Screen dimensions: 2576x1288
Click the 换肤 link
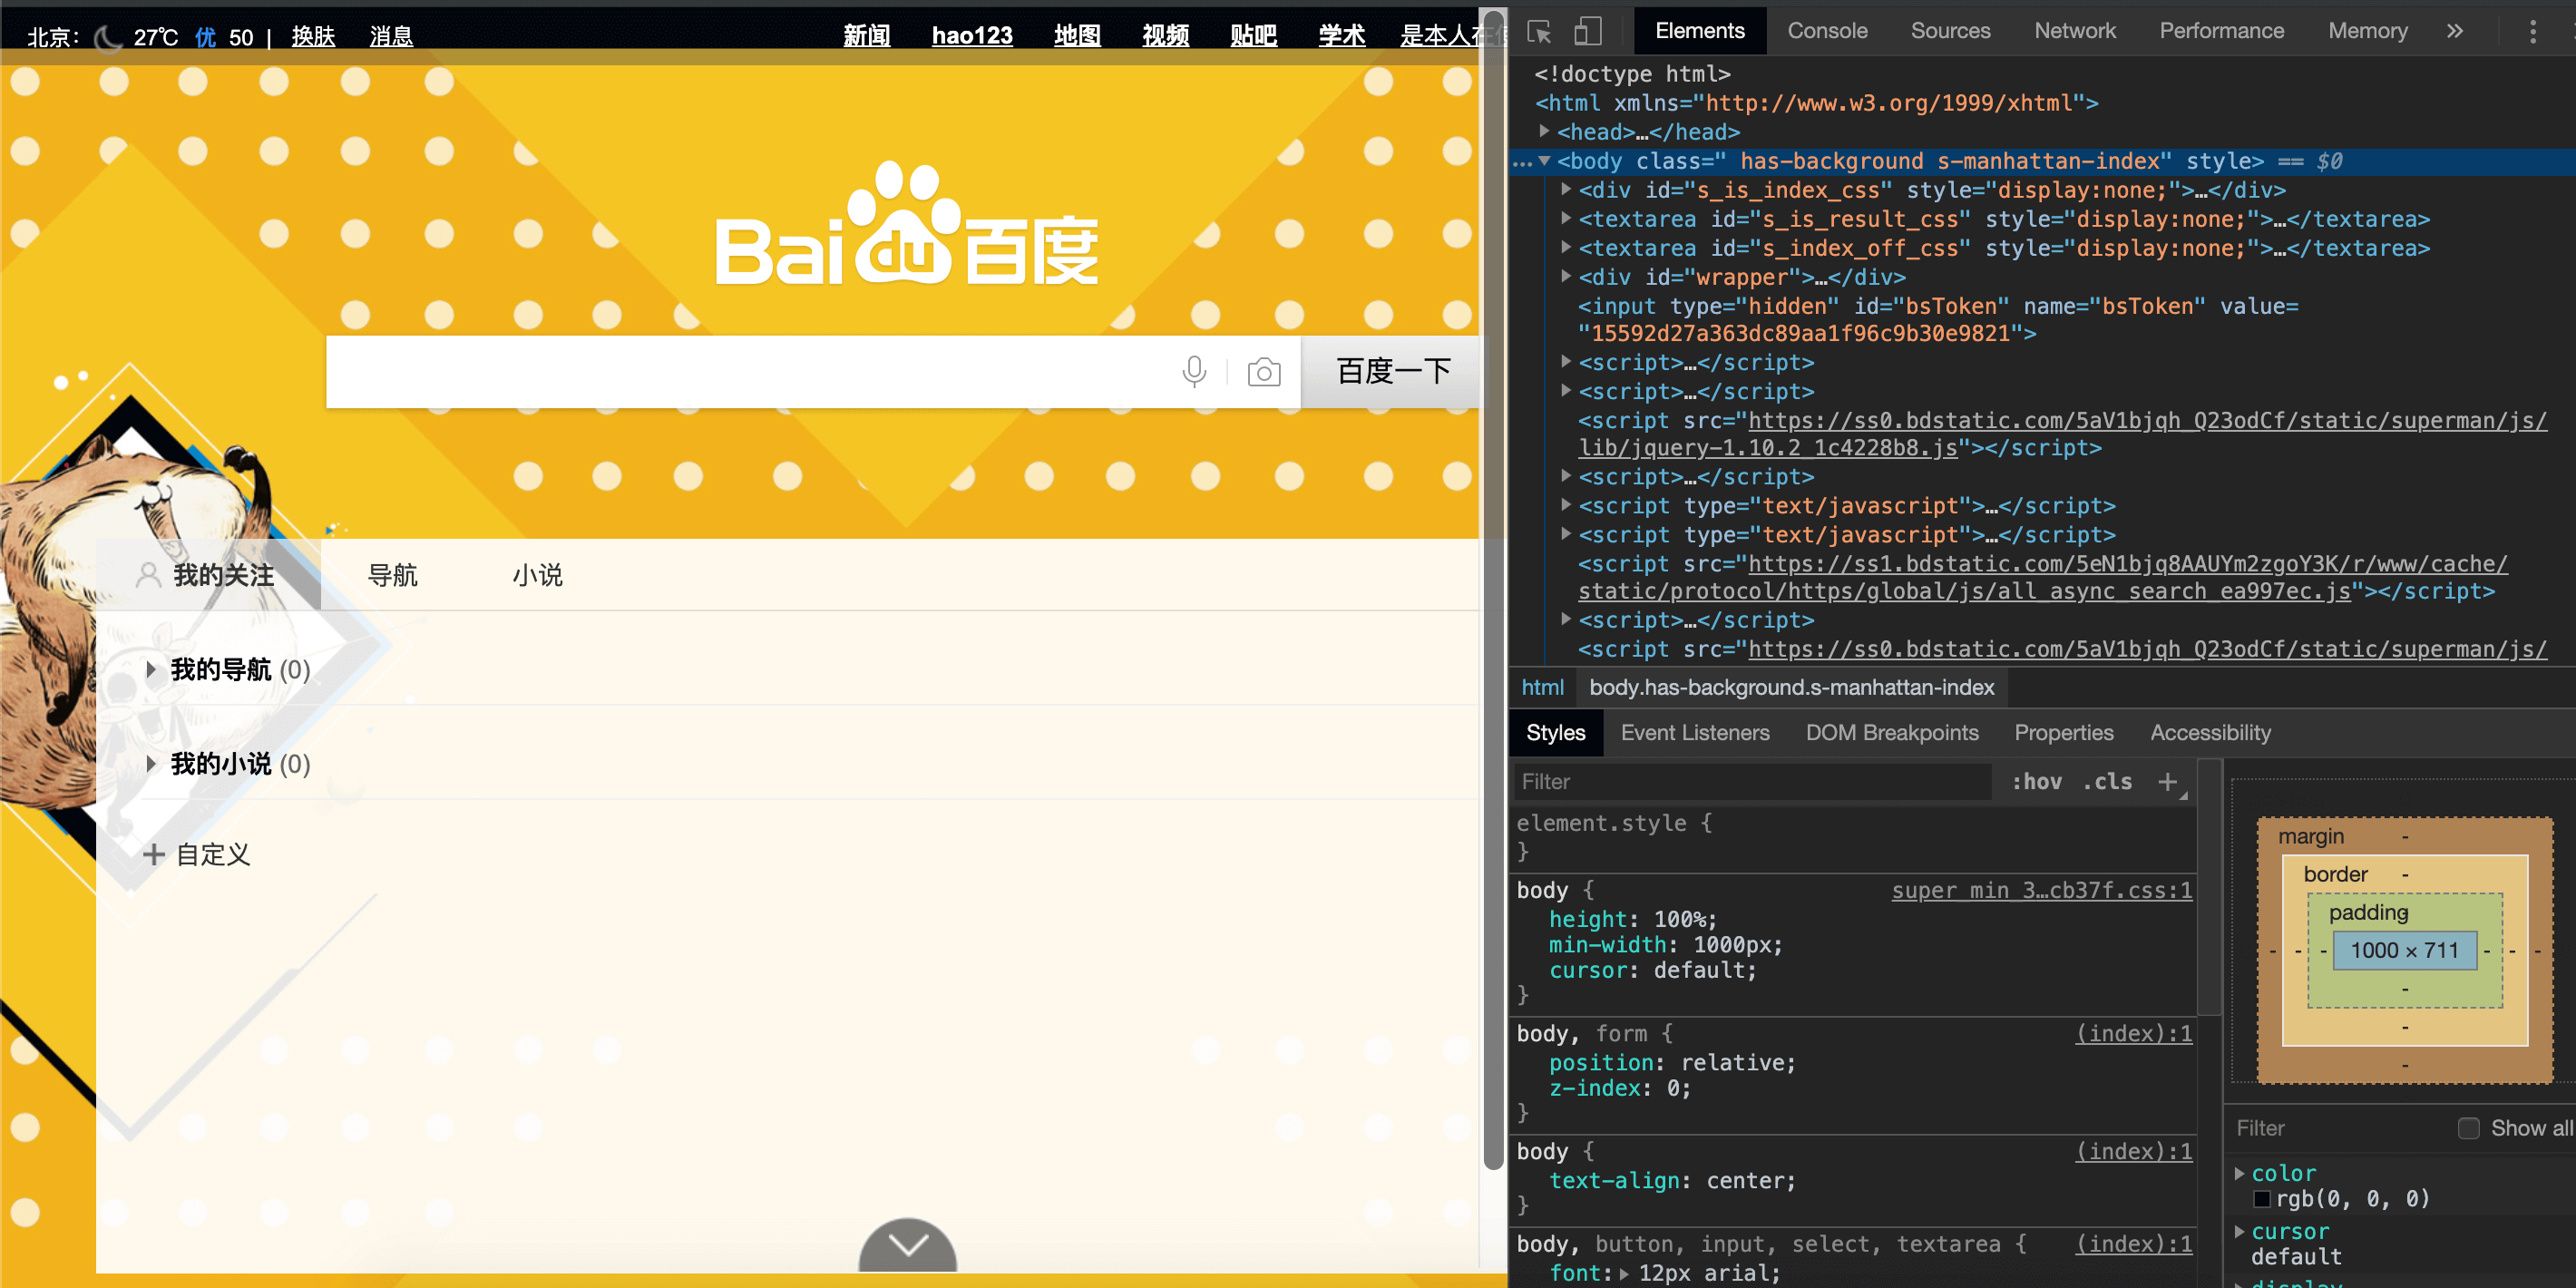pos(313,37)
